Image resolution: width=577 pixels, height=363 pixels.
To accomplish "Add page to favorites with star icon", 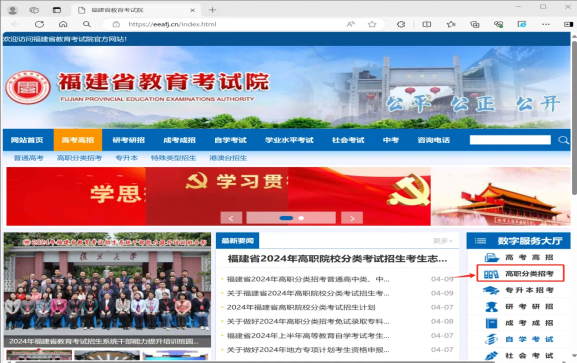I will pyautogui.click(x=372, y=24).
